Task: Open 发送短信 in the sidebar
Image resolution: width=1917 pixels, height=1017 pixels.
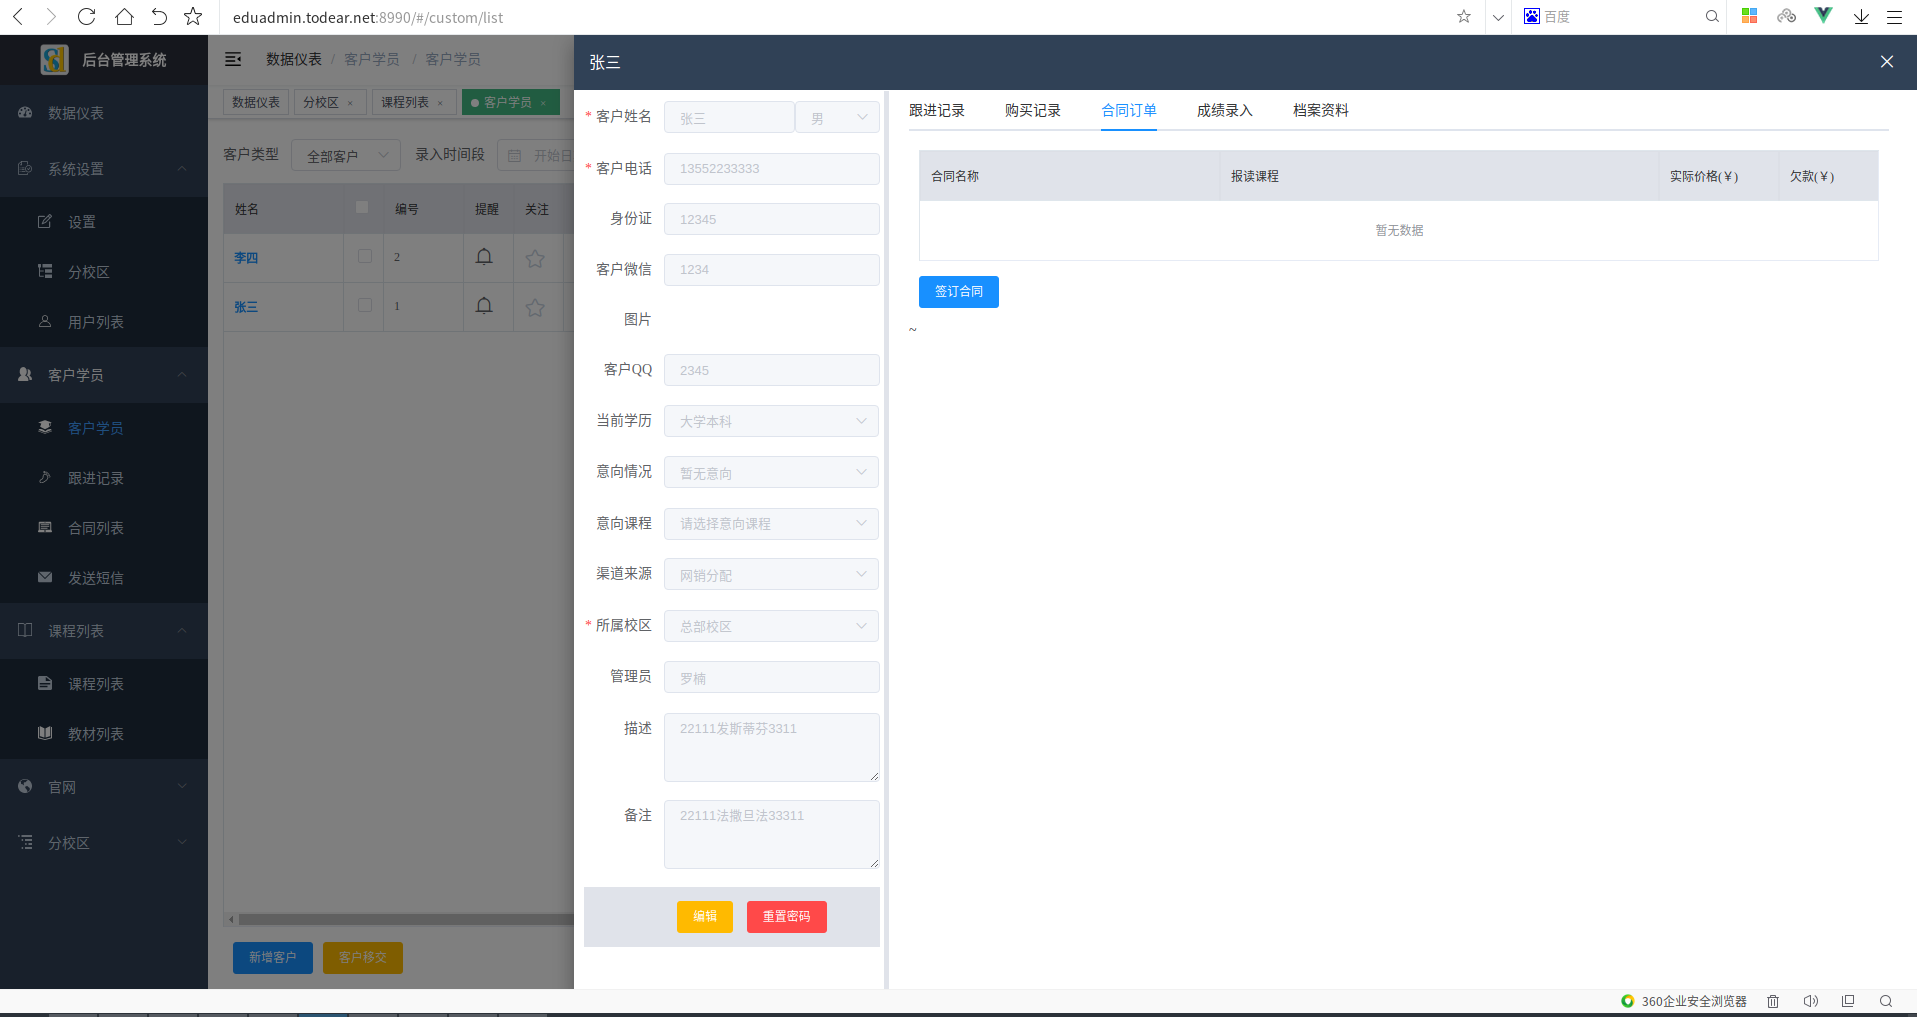Action: pos(104,578)
